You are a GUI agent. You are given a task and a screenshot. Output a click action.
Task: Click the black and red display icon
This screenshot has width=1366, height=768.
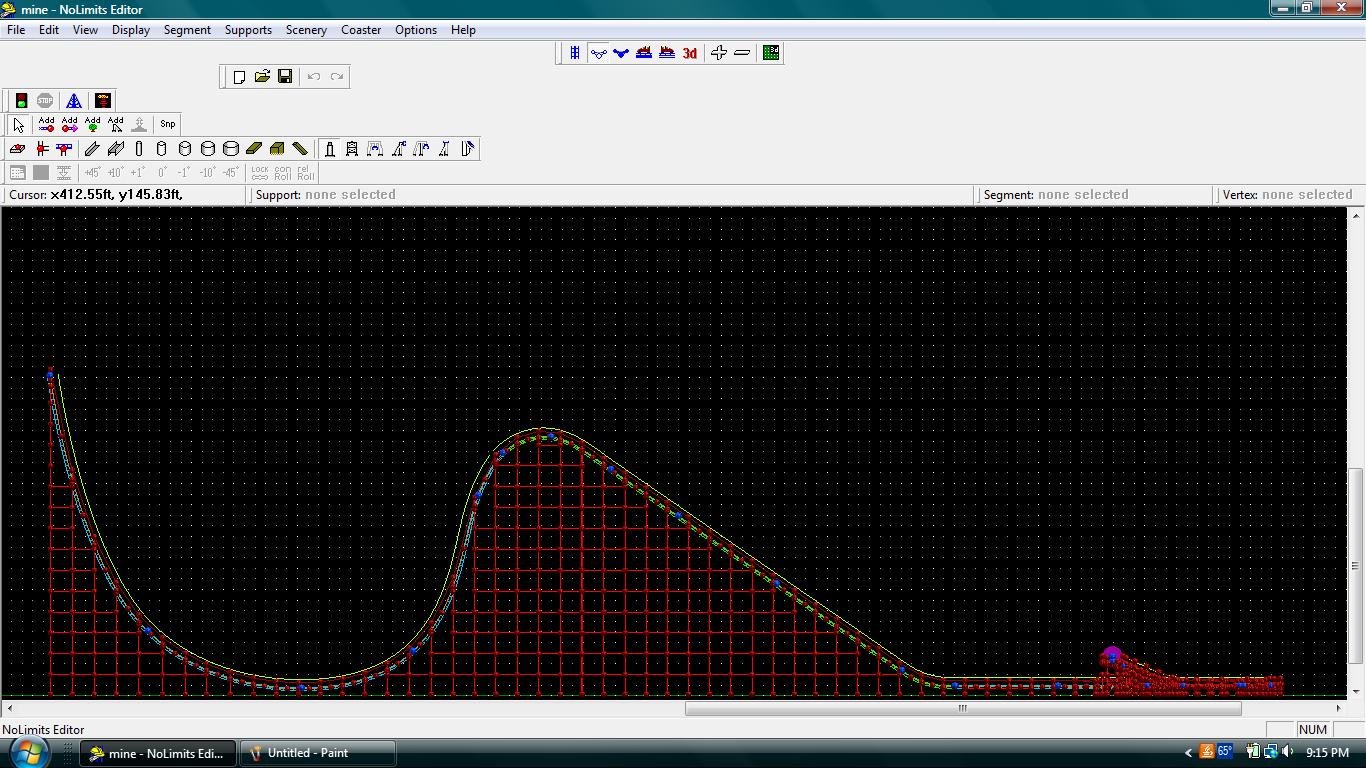[103, 101]
